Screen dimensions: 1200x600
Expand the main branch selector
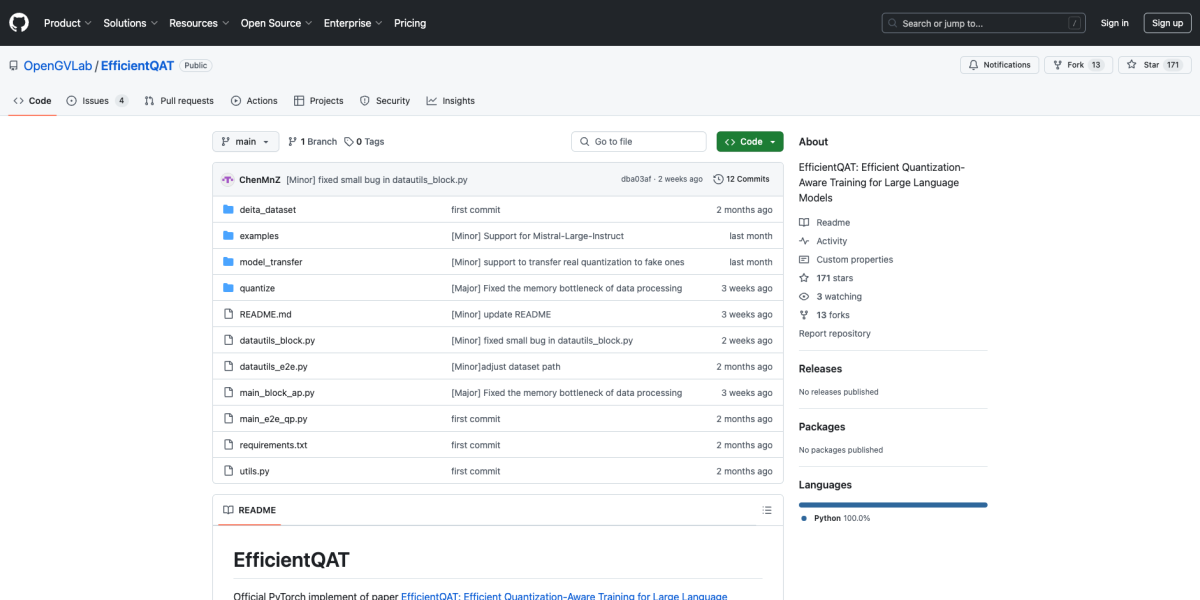coord(245,141)
